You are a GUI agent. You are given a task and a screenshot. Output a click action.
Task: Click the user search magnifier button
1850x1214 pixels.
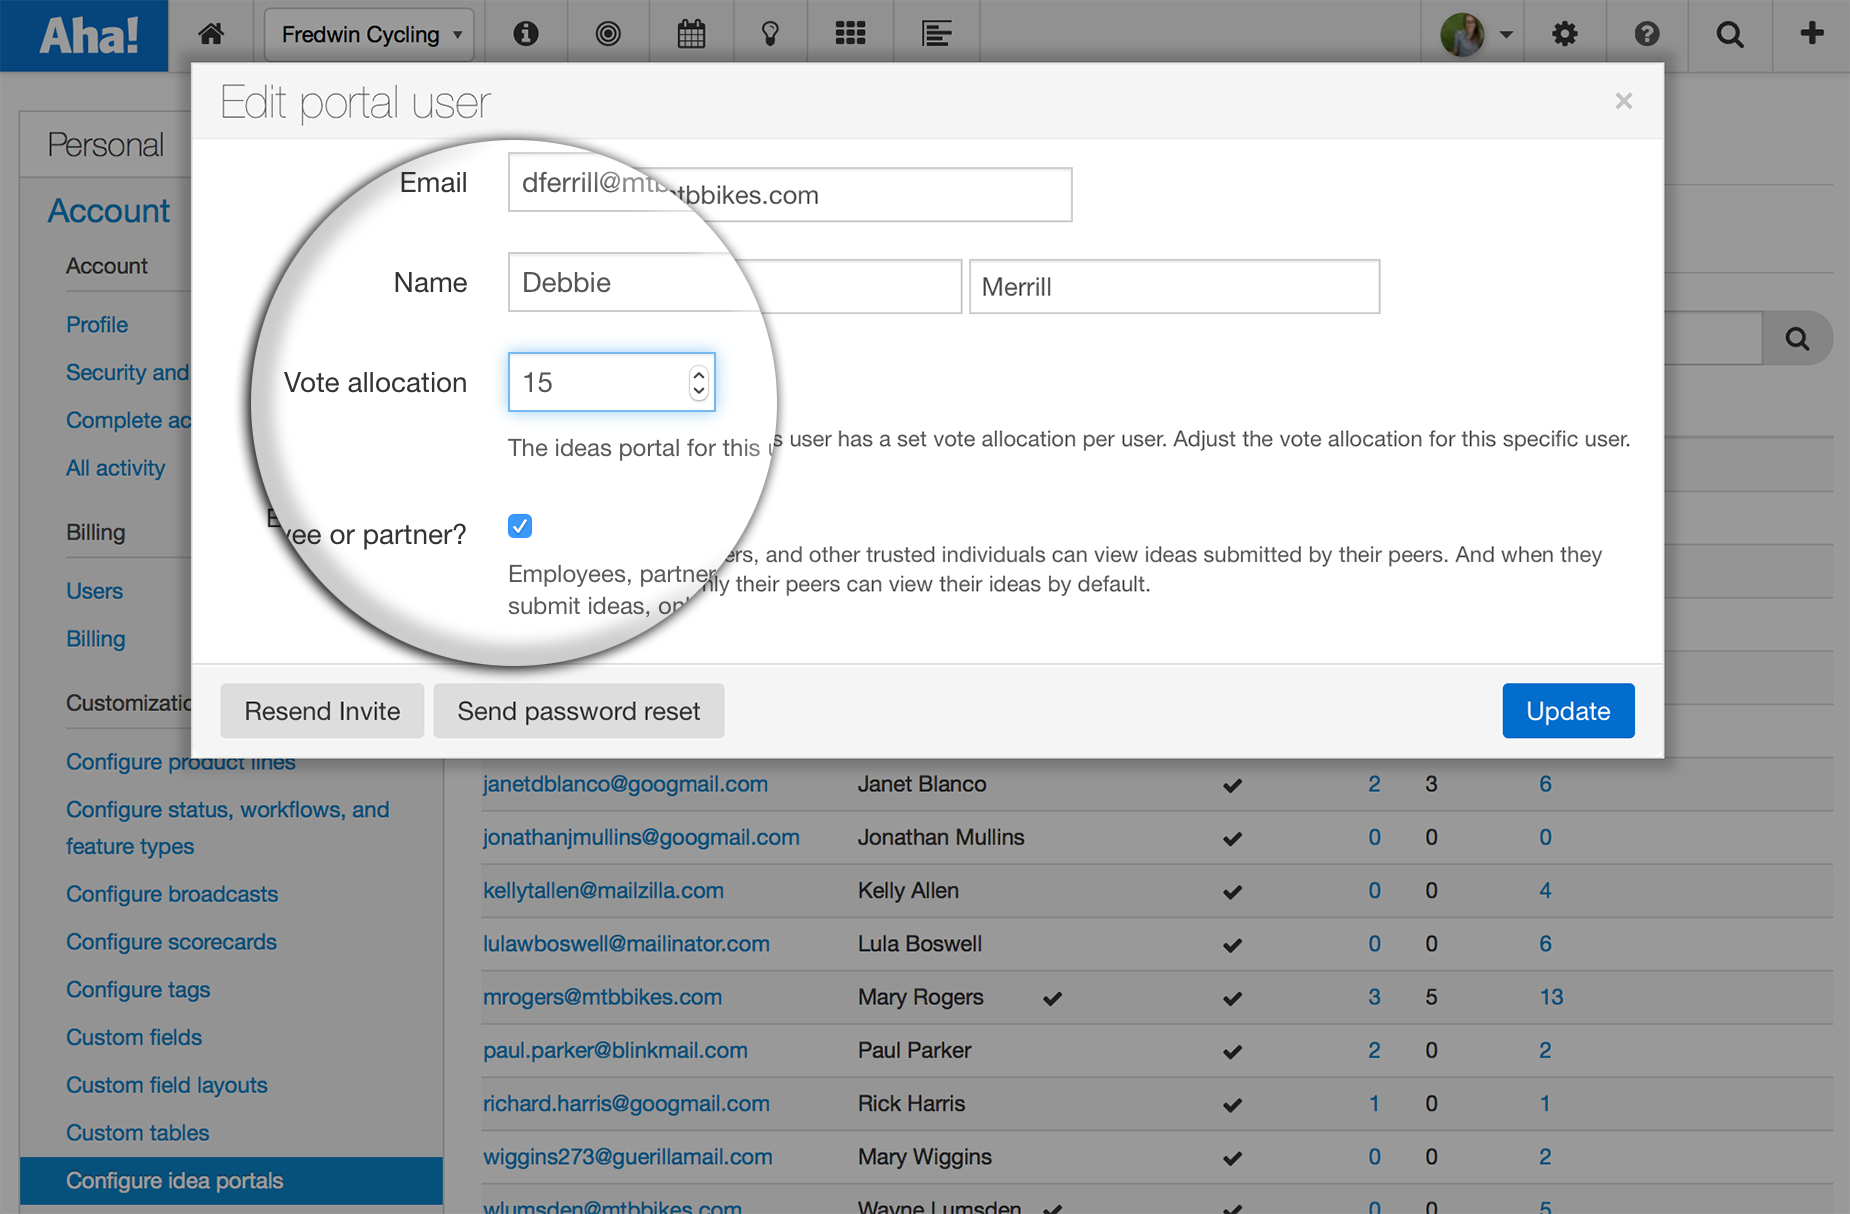[x=1797, y=339]
